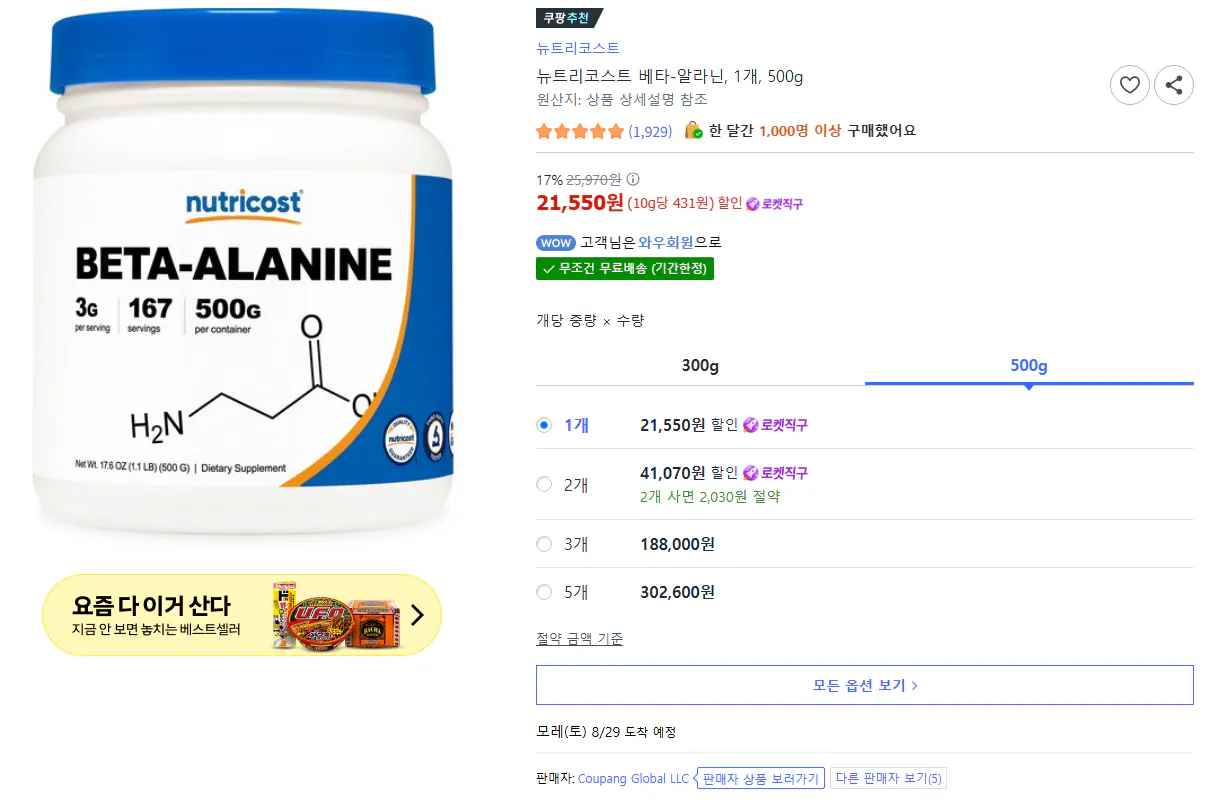Select the 1개 quantity radio button
Viewport: 1212px width, 802px height.
pyautogui.click(x=544, y=425)
